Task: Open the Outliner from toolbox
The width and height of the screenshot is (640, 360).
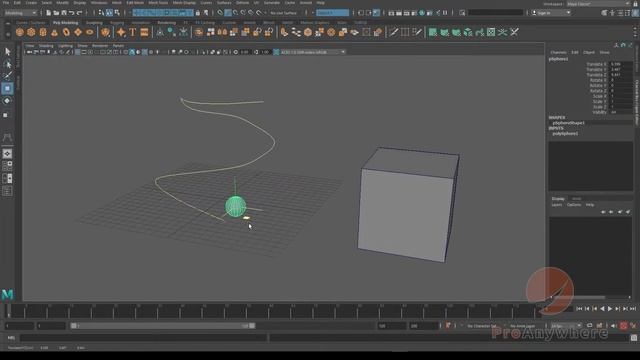Action: point(7,191)
